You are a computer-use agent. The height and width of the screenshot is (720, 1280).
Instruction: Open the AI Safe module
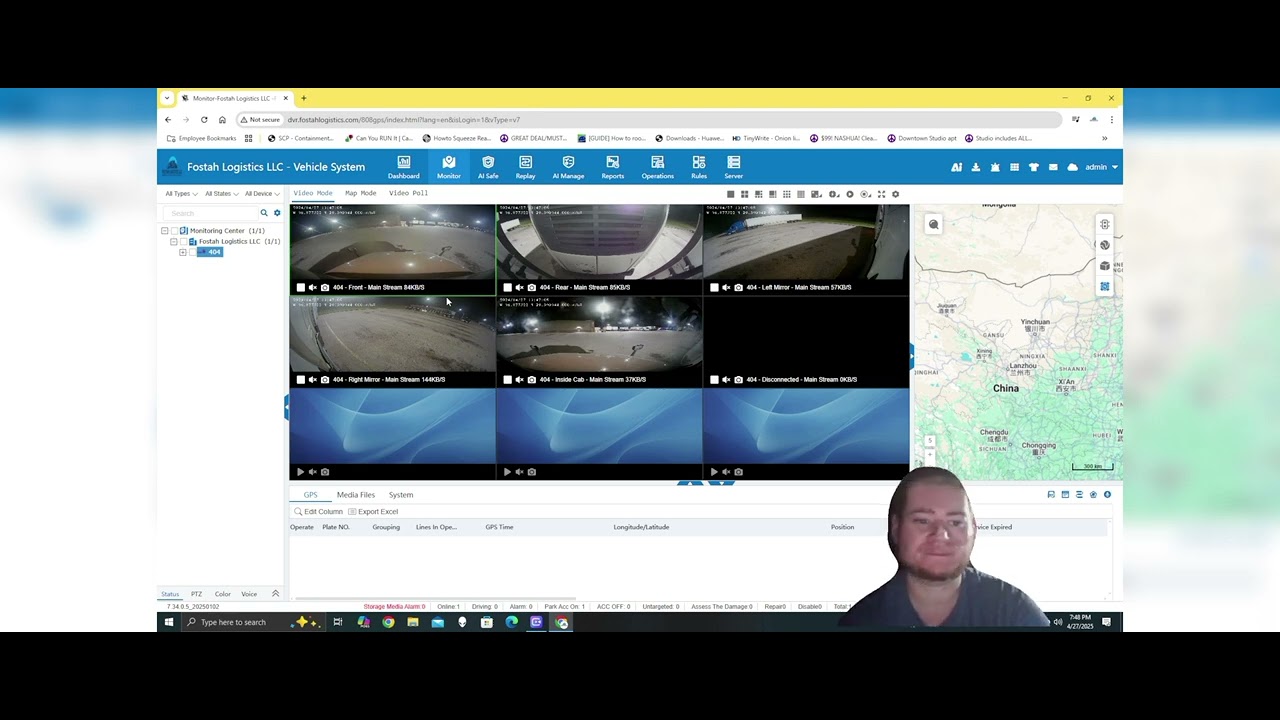488,167
